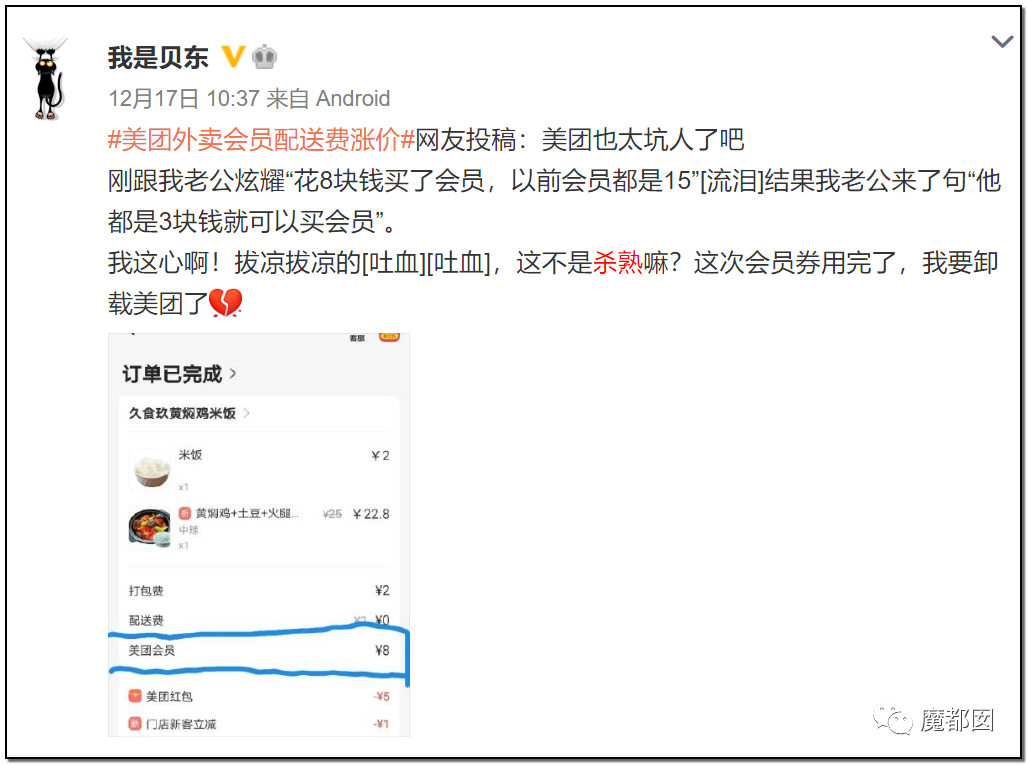Click the red 杀熟 keyword link
Viewport: 1028px width, 765px height.
point(618,263)
